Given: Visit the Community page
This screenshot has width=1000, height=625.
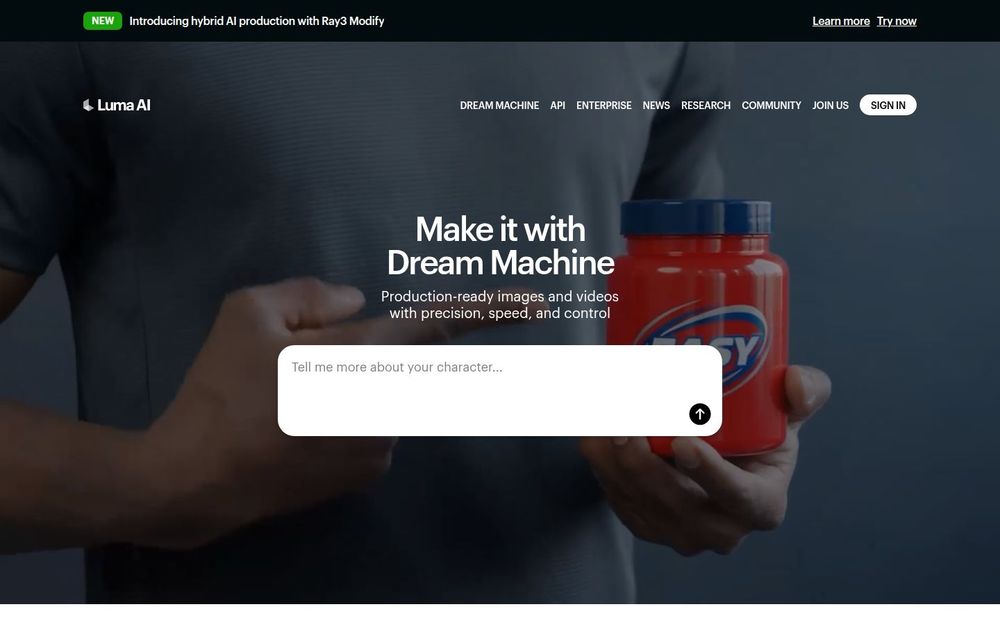Looking at the screenshot, I should (771, 105).
